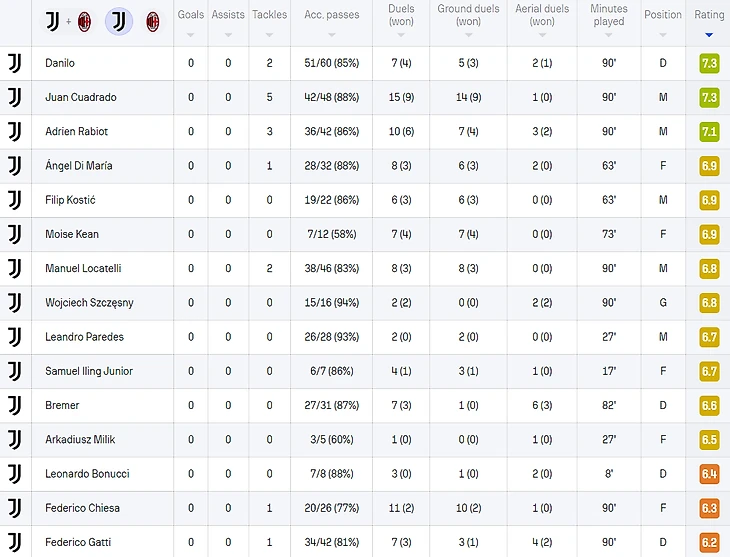
Task: Click Federico Gatti's orange 6.2 rating badge
Action: click(709, 542)
